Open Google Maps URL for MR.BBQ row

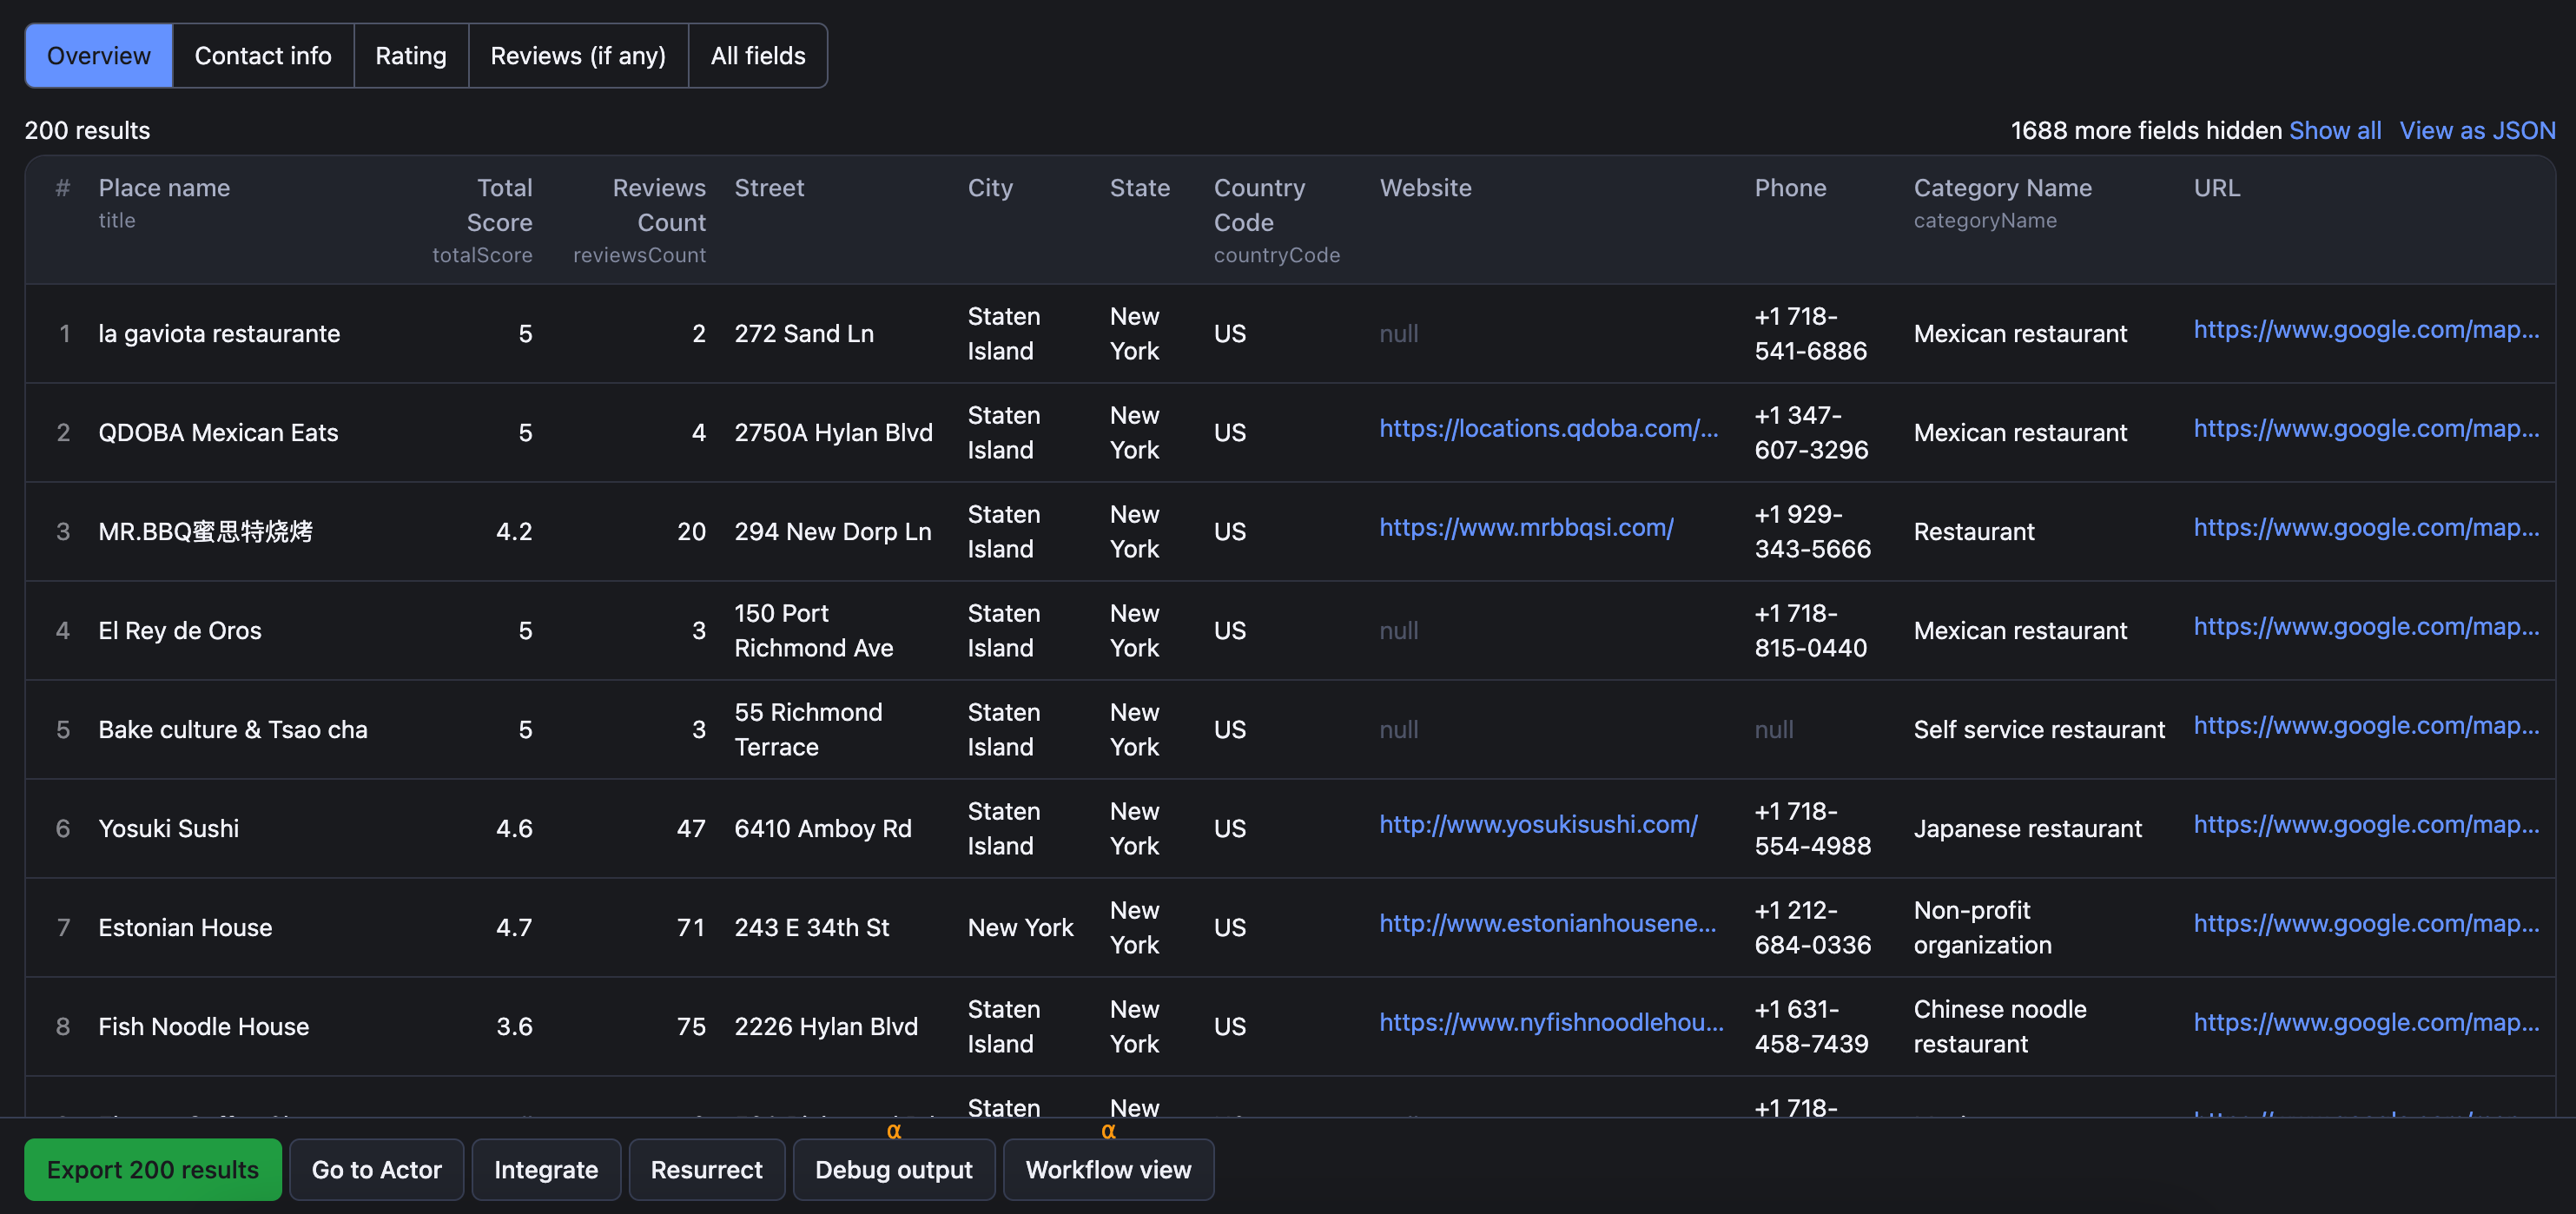2366,527
